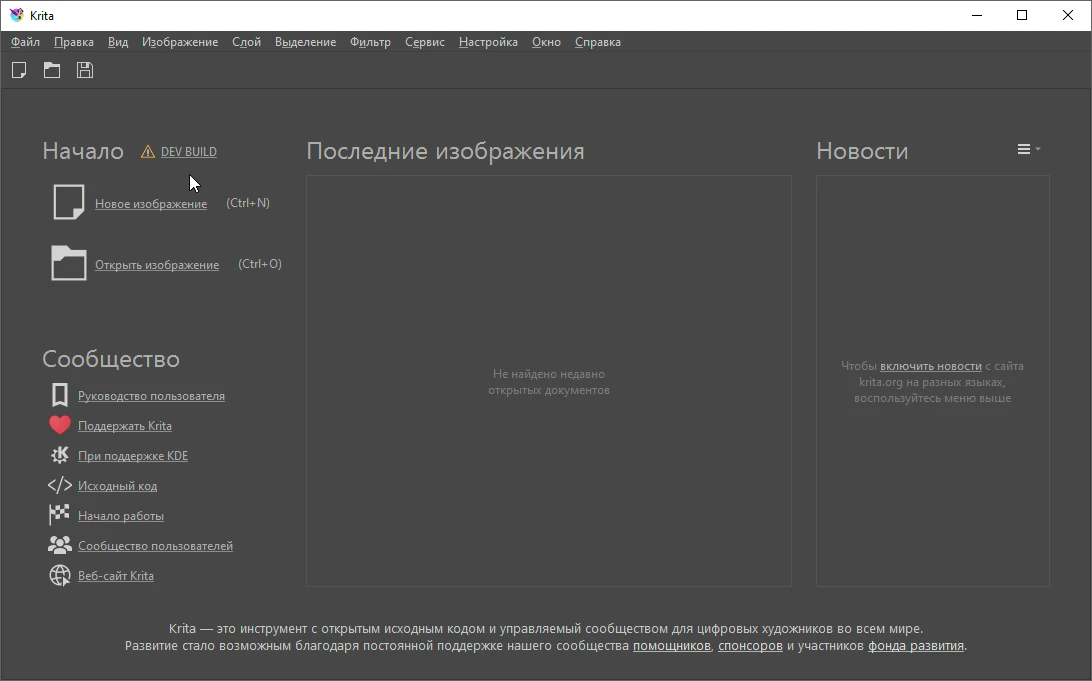Click the DEV BUILD warning triangle icon
The width and height of the screenshot is (1092, 681).
(x=148, y=151)
